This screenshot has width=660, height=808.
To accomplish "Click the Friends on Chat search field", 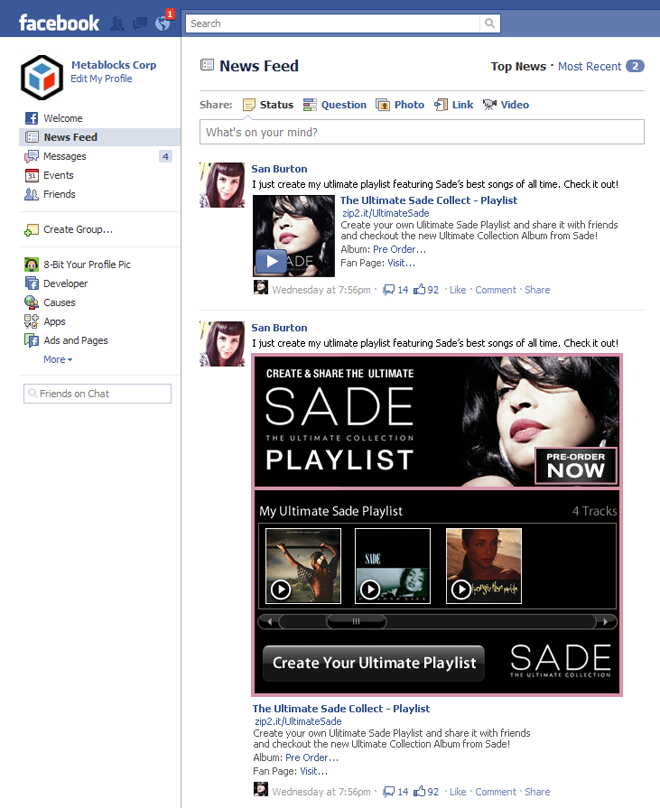I will pyautogui.click(x=97, y=394).
